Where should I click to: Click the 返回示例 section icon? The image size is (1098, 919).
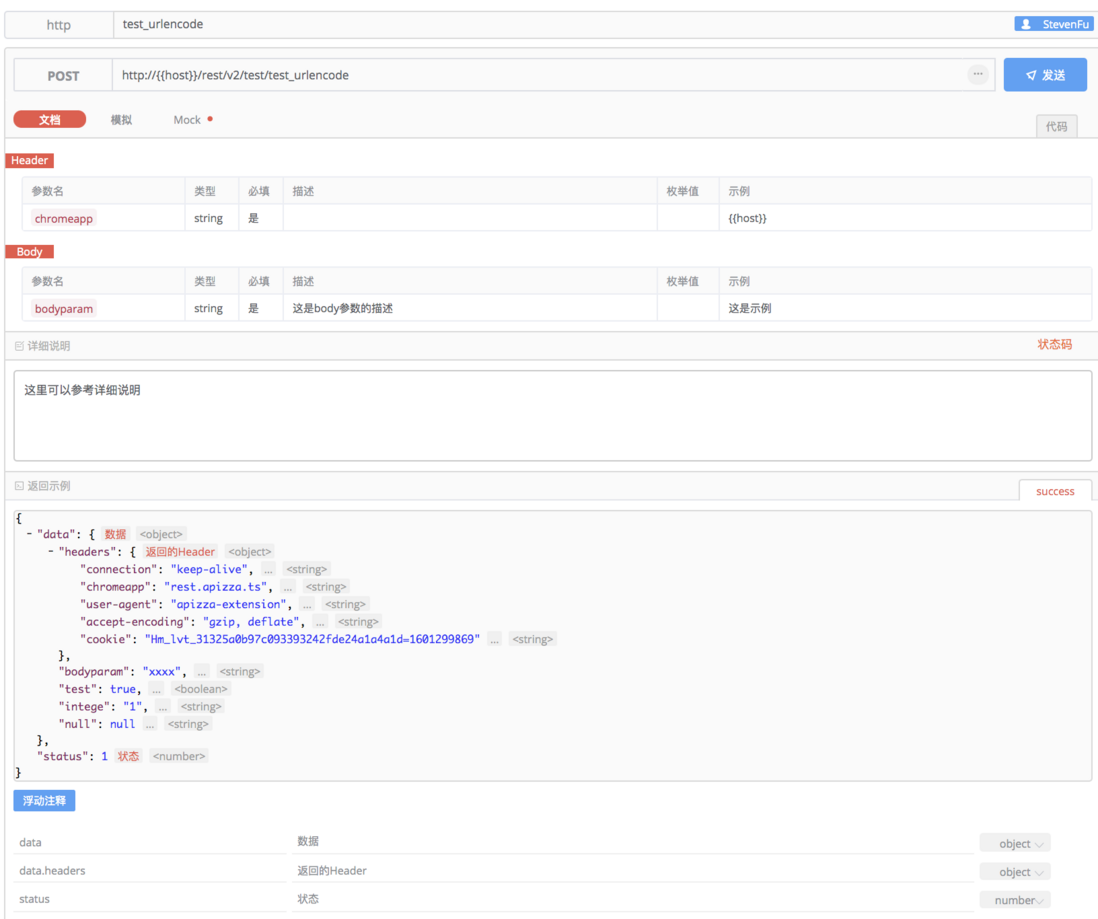click(20, 485)
